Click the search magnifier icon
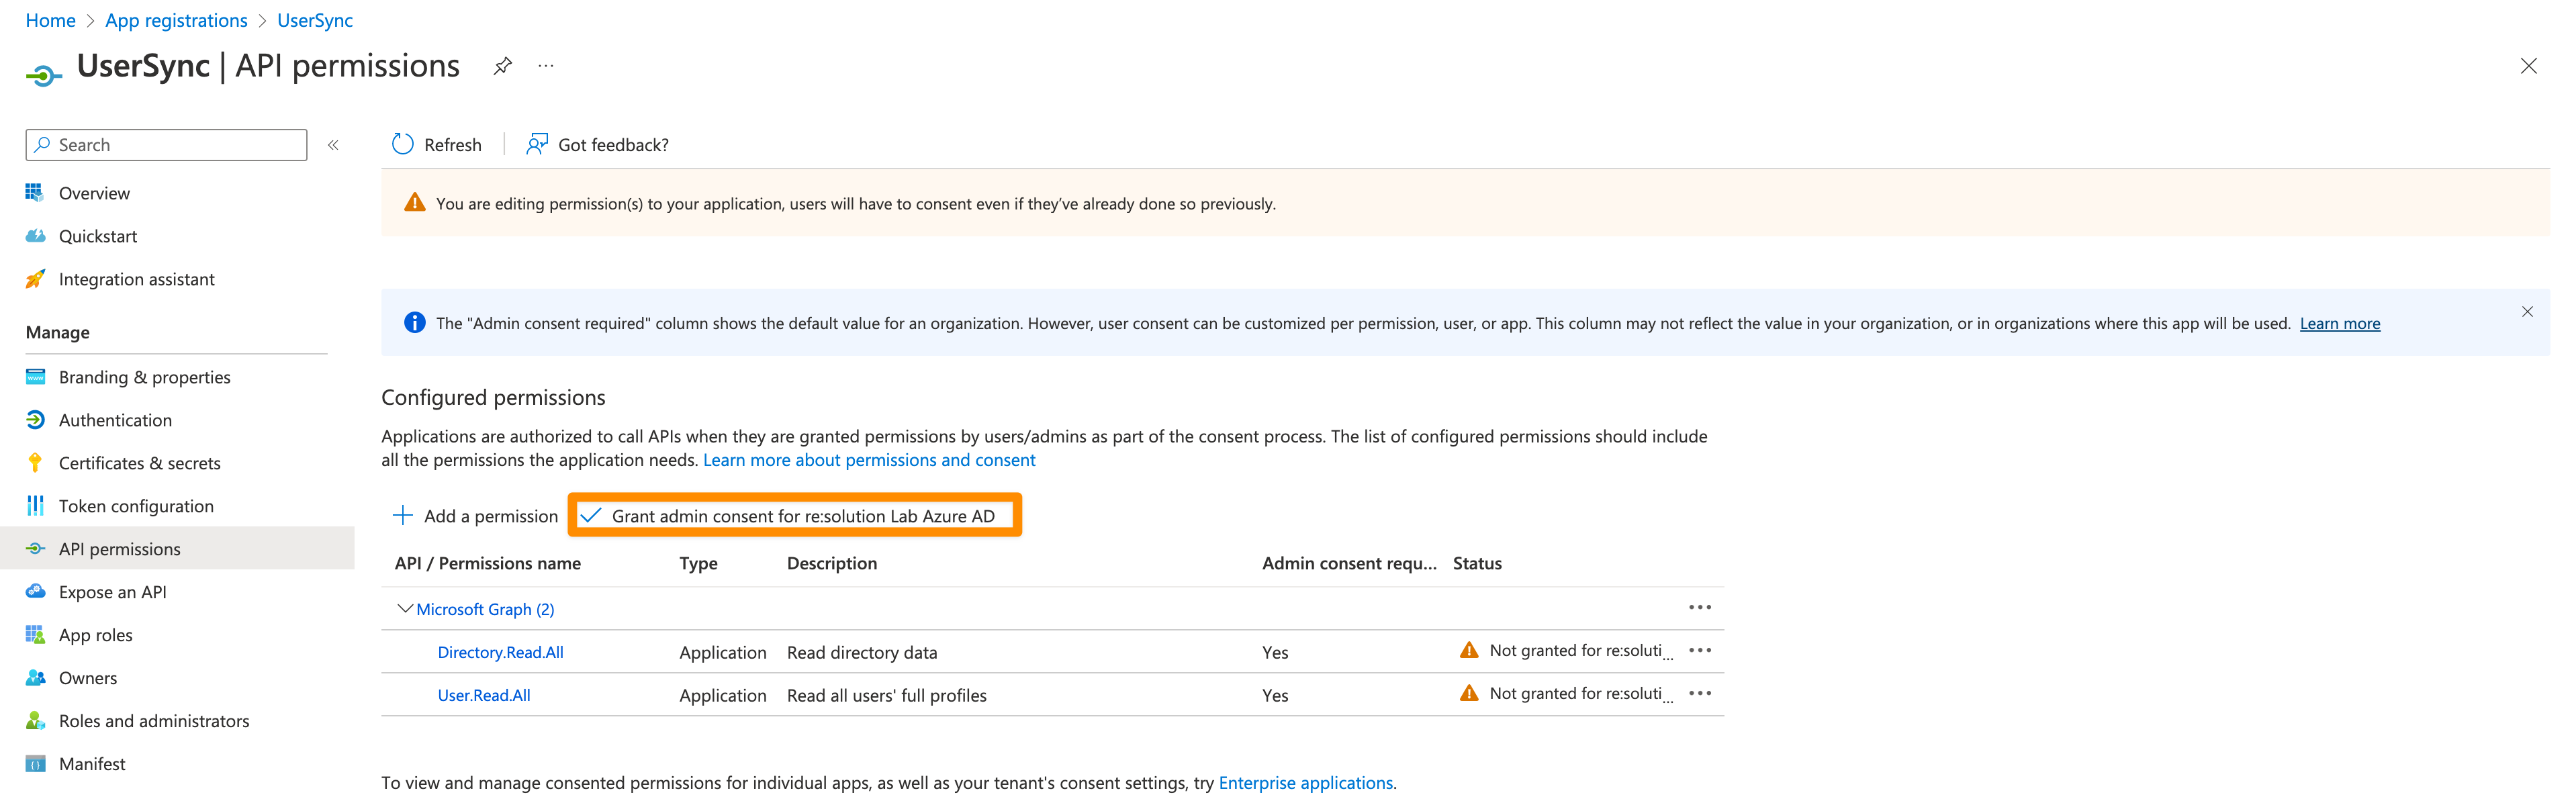Viewport: 2576px width, 799px height. (x=42, y=145)
